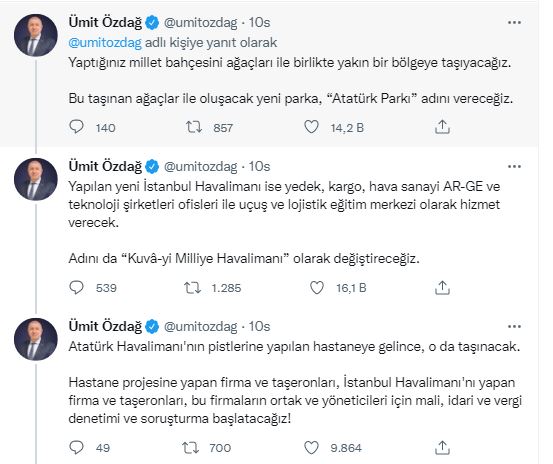Open the blue @umitozdag reply mention link
553x464 pixels.
105,43
